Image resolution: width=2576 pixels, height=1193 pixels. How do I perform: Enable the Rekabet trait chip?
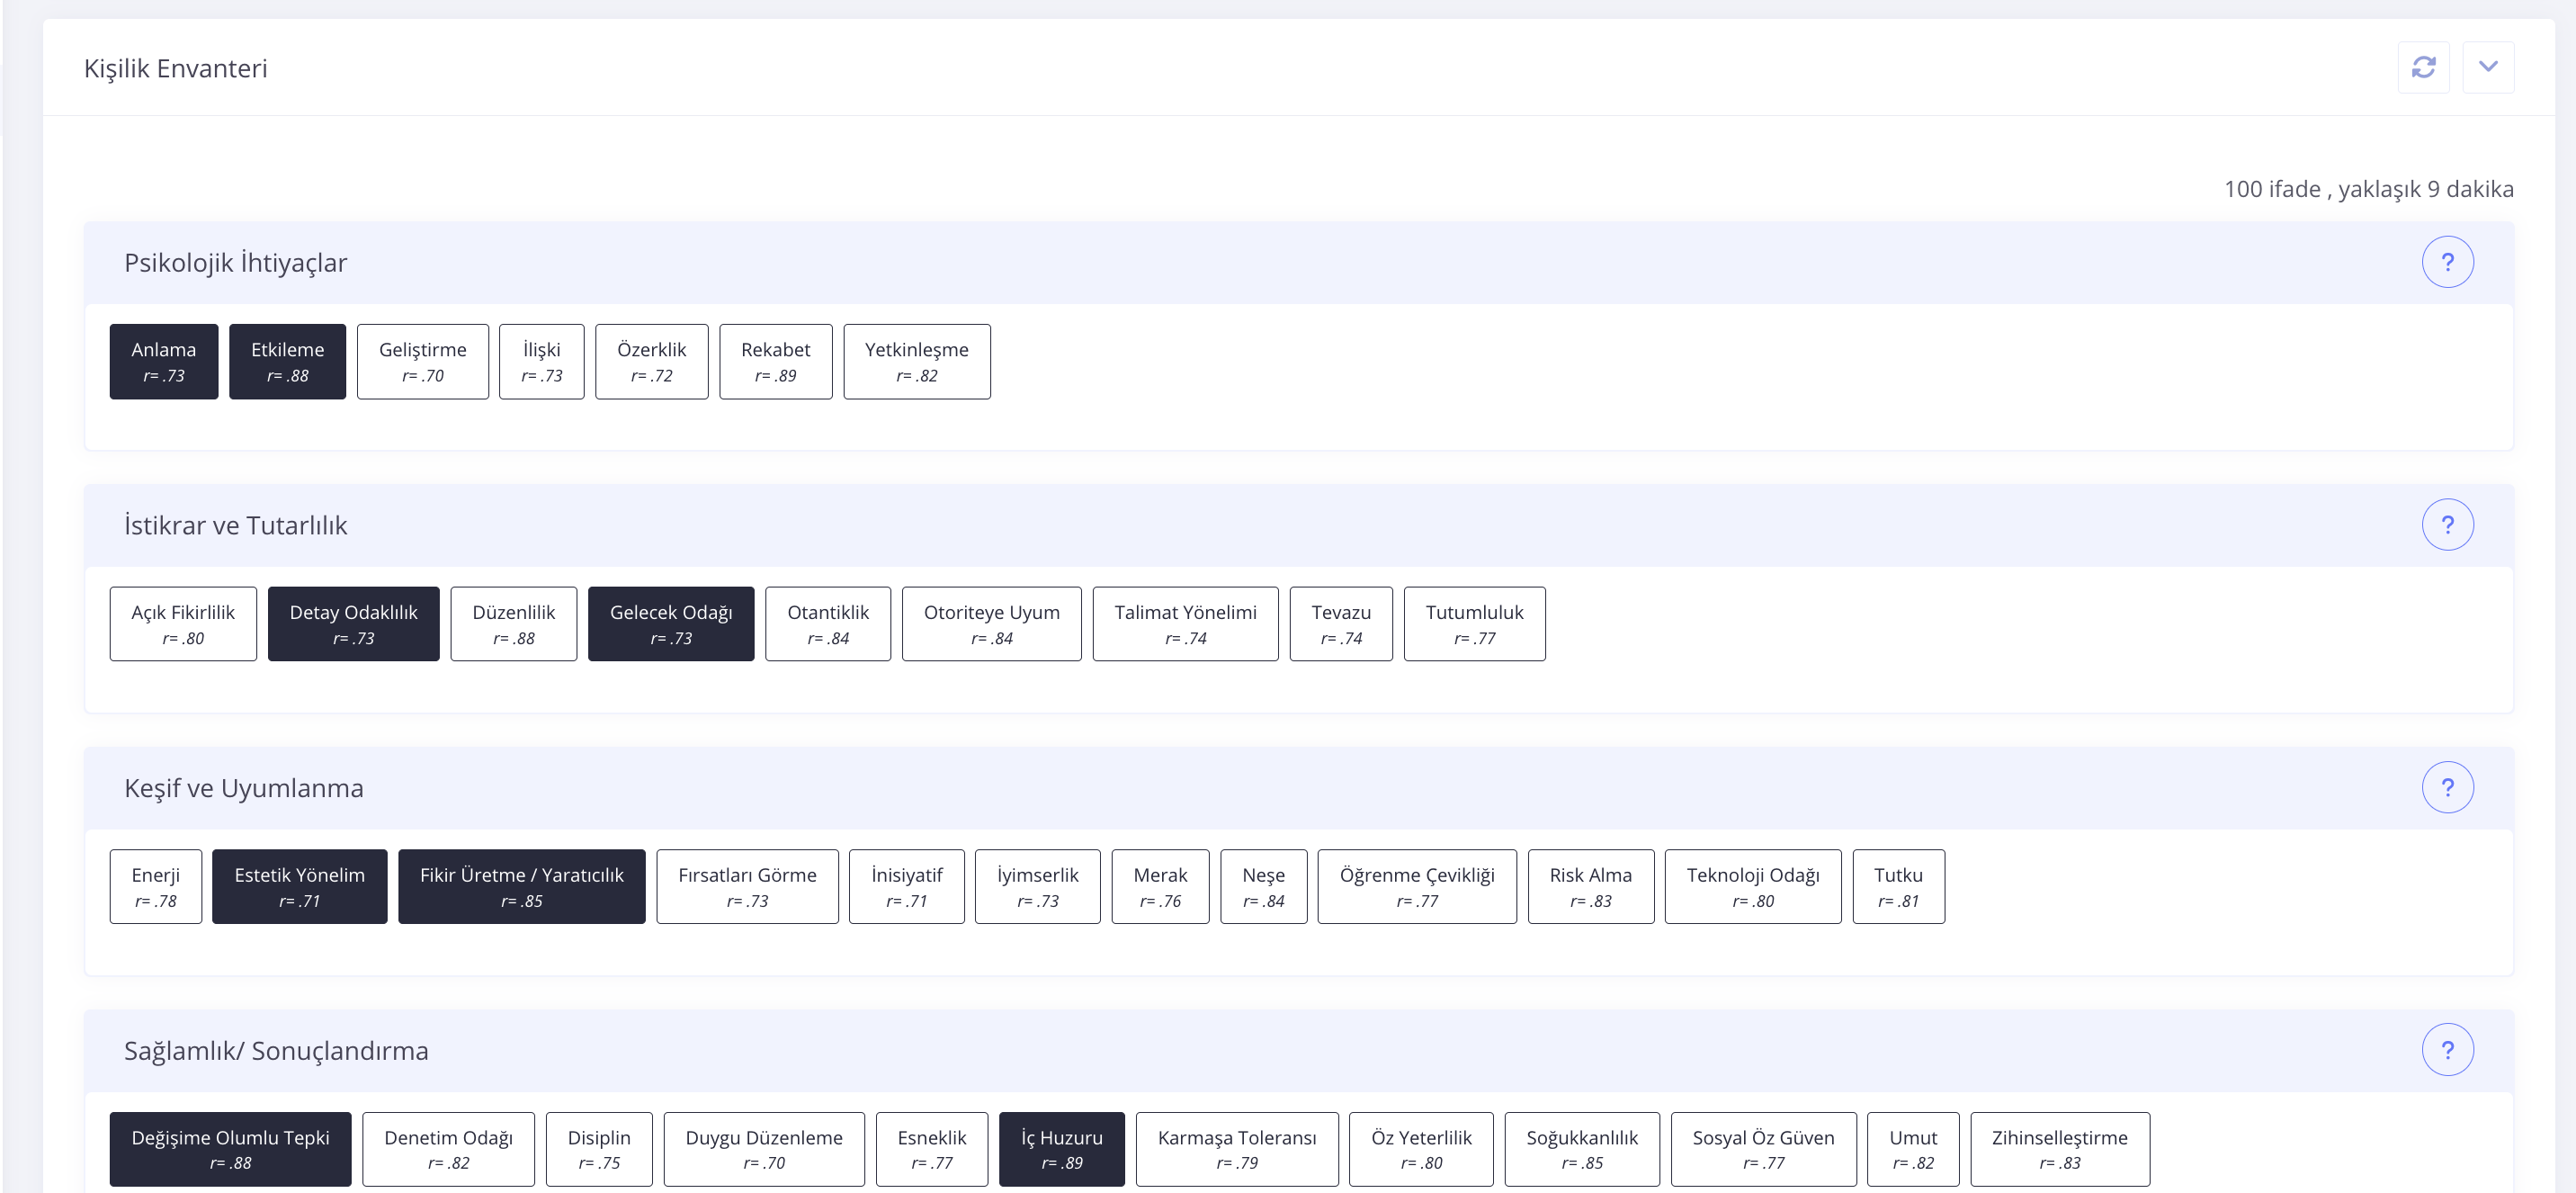coord(775,361)
